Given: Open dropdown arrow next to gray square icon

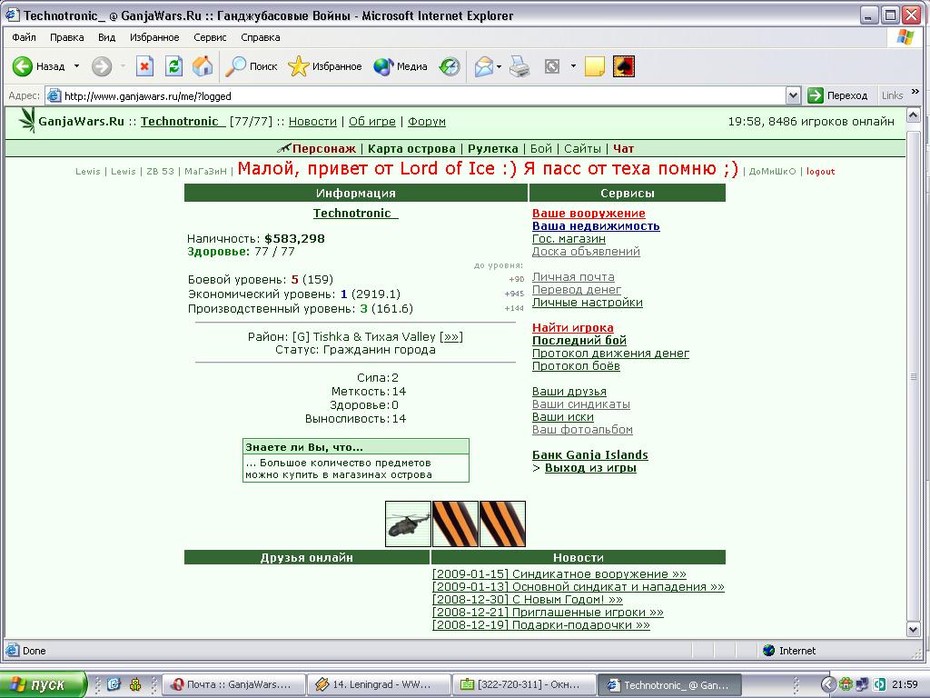Looking at the screenshot, I should (573, 66).
